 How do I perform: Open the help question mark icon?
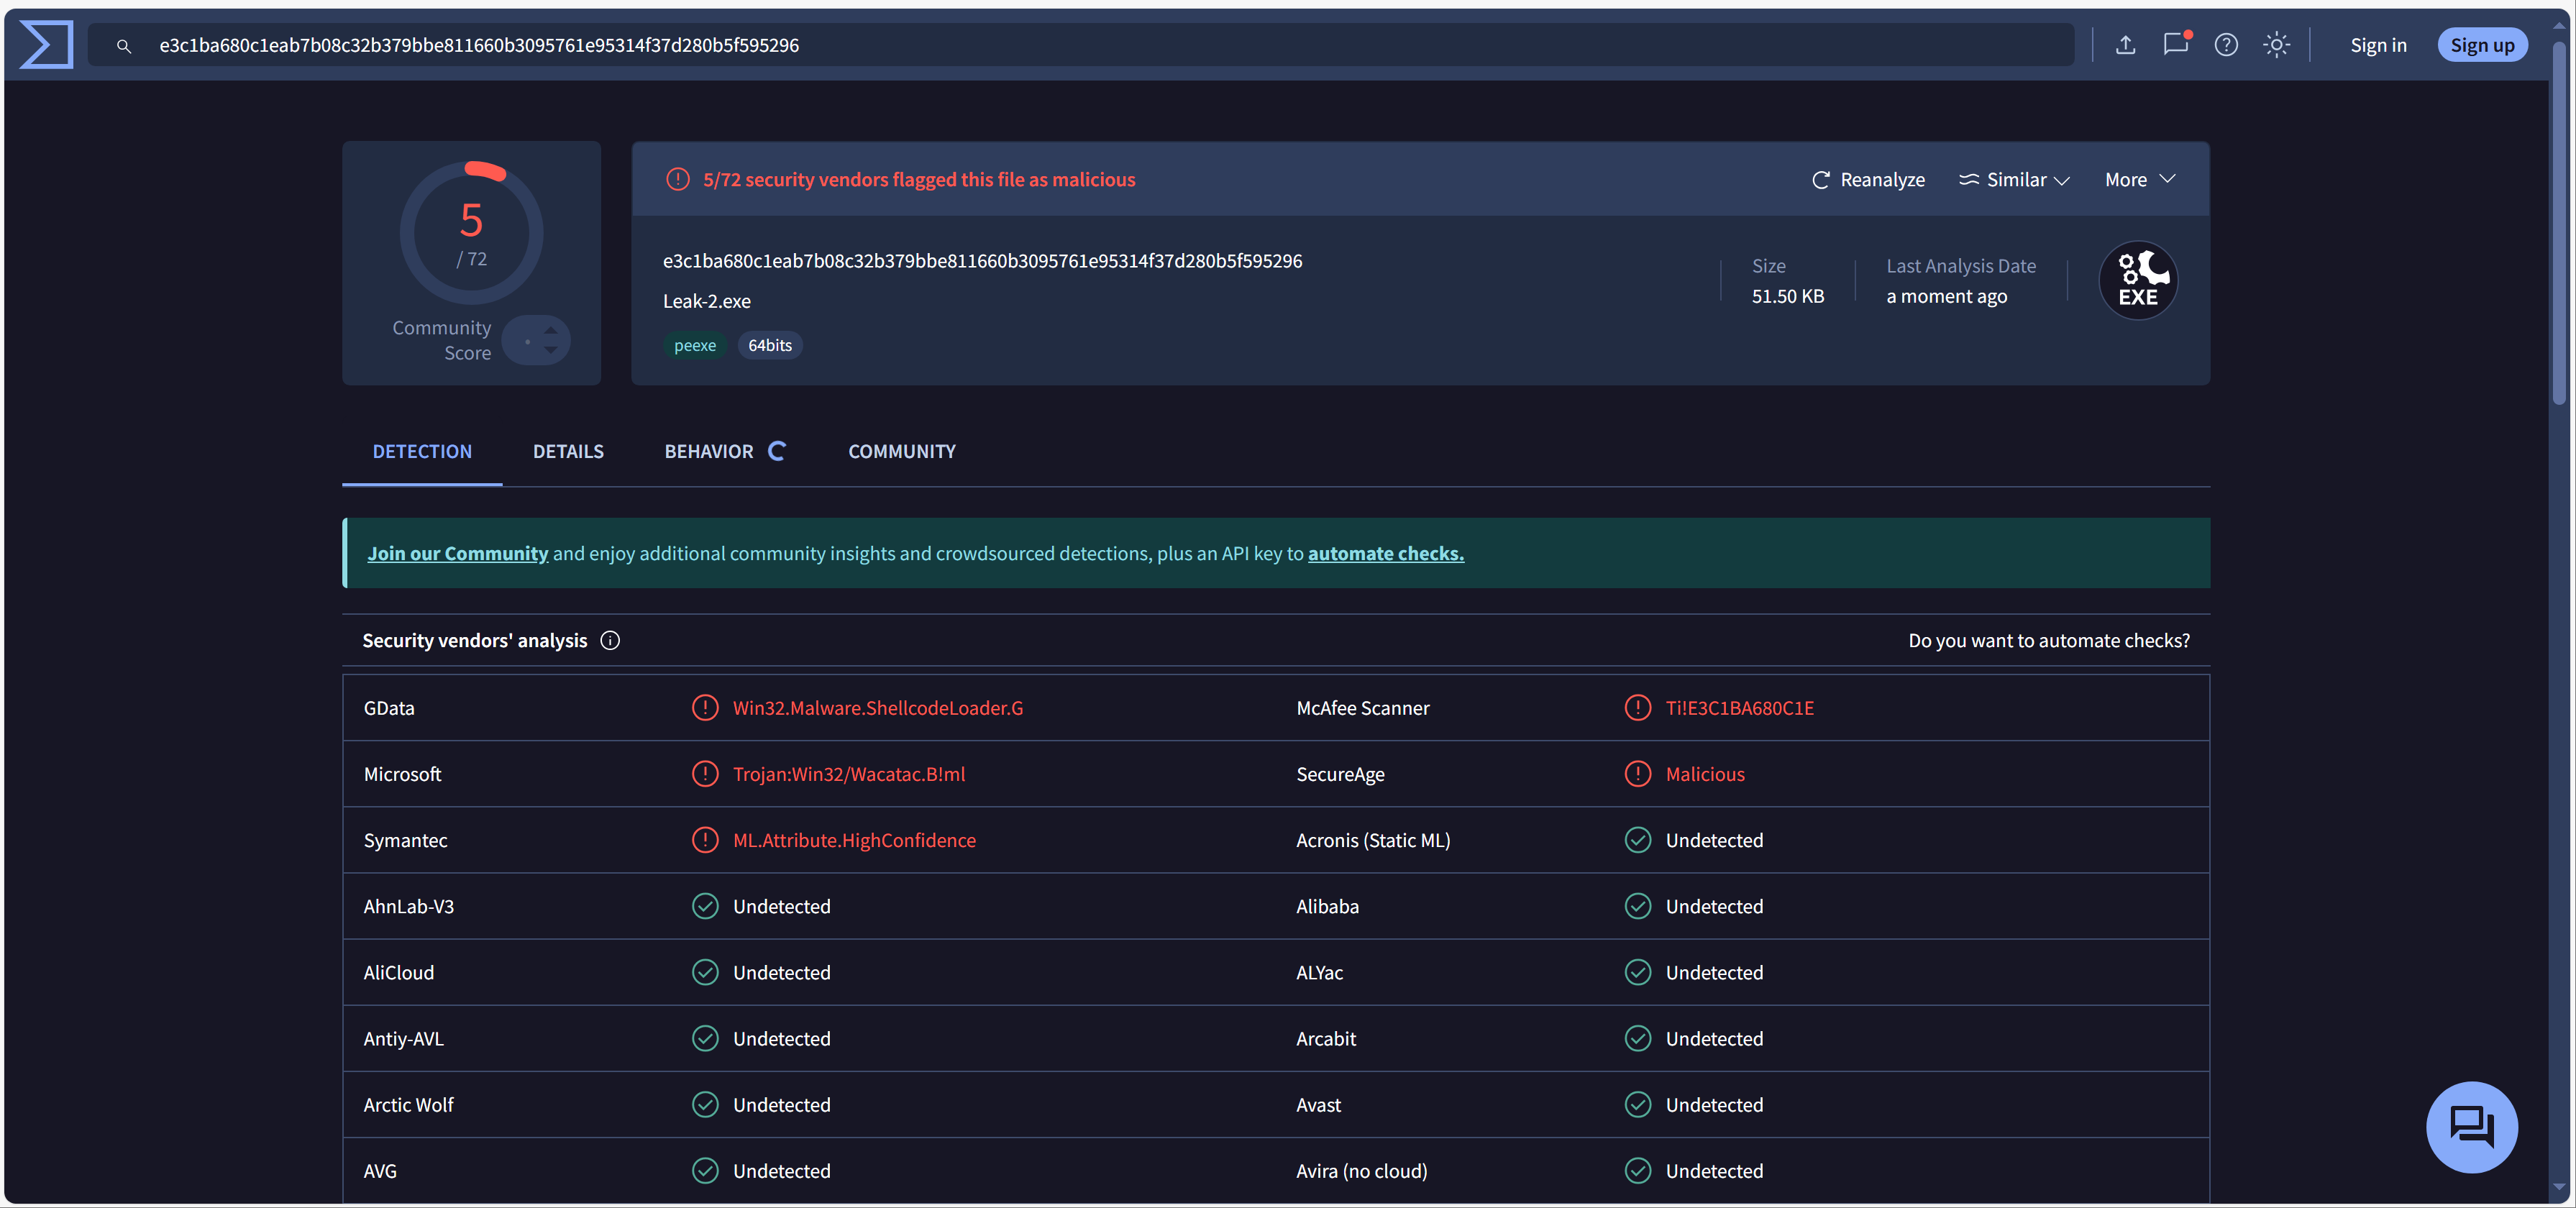pyautogui.click(x=2225, y=45)
